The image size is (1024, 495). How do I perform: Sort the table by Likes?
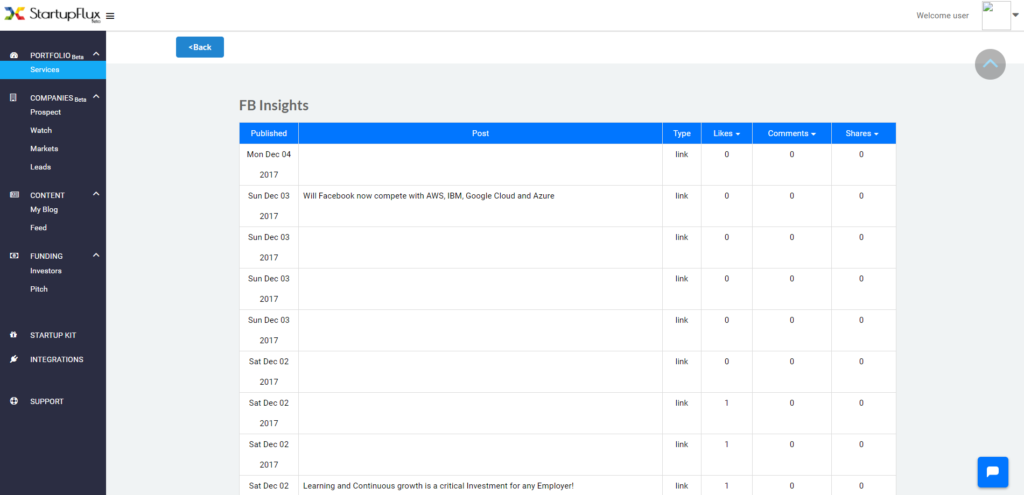(726, 133)
